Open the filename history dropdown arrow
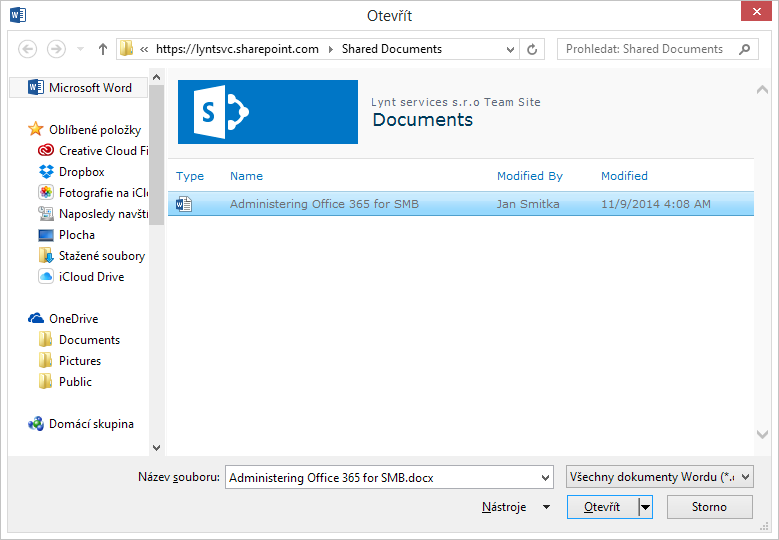 click(x=545, y=478)
